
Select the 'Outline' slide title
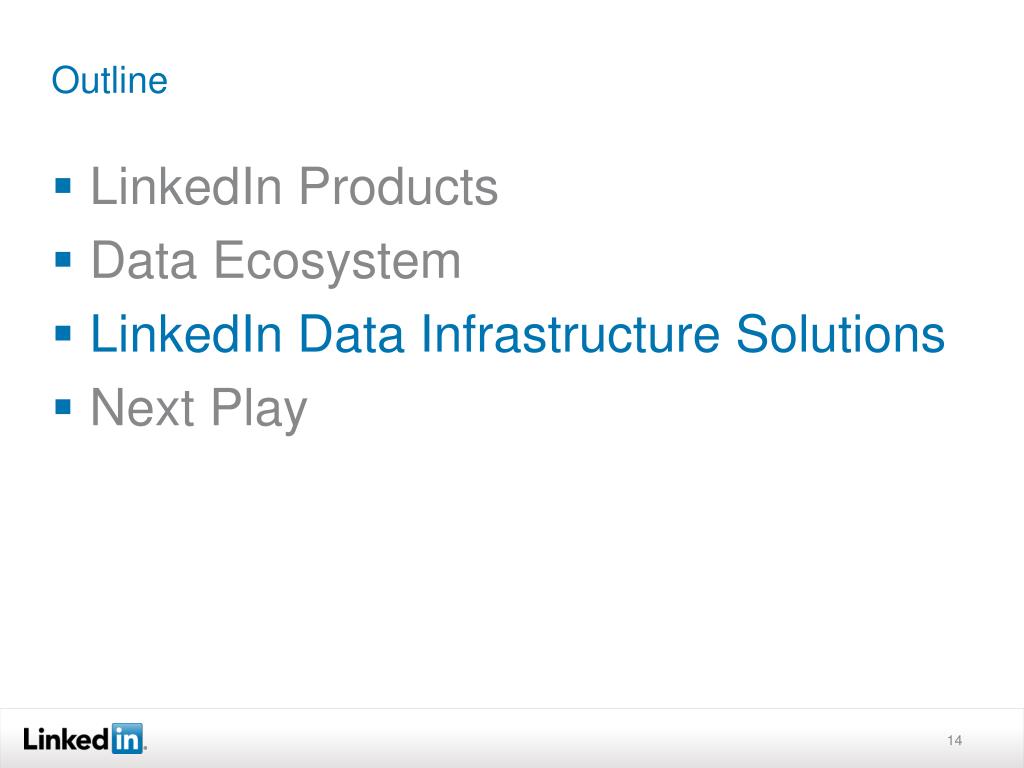110,80
